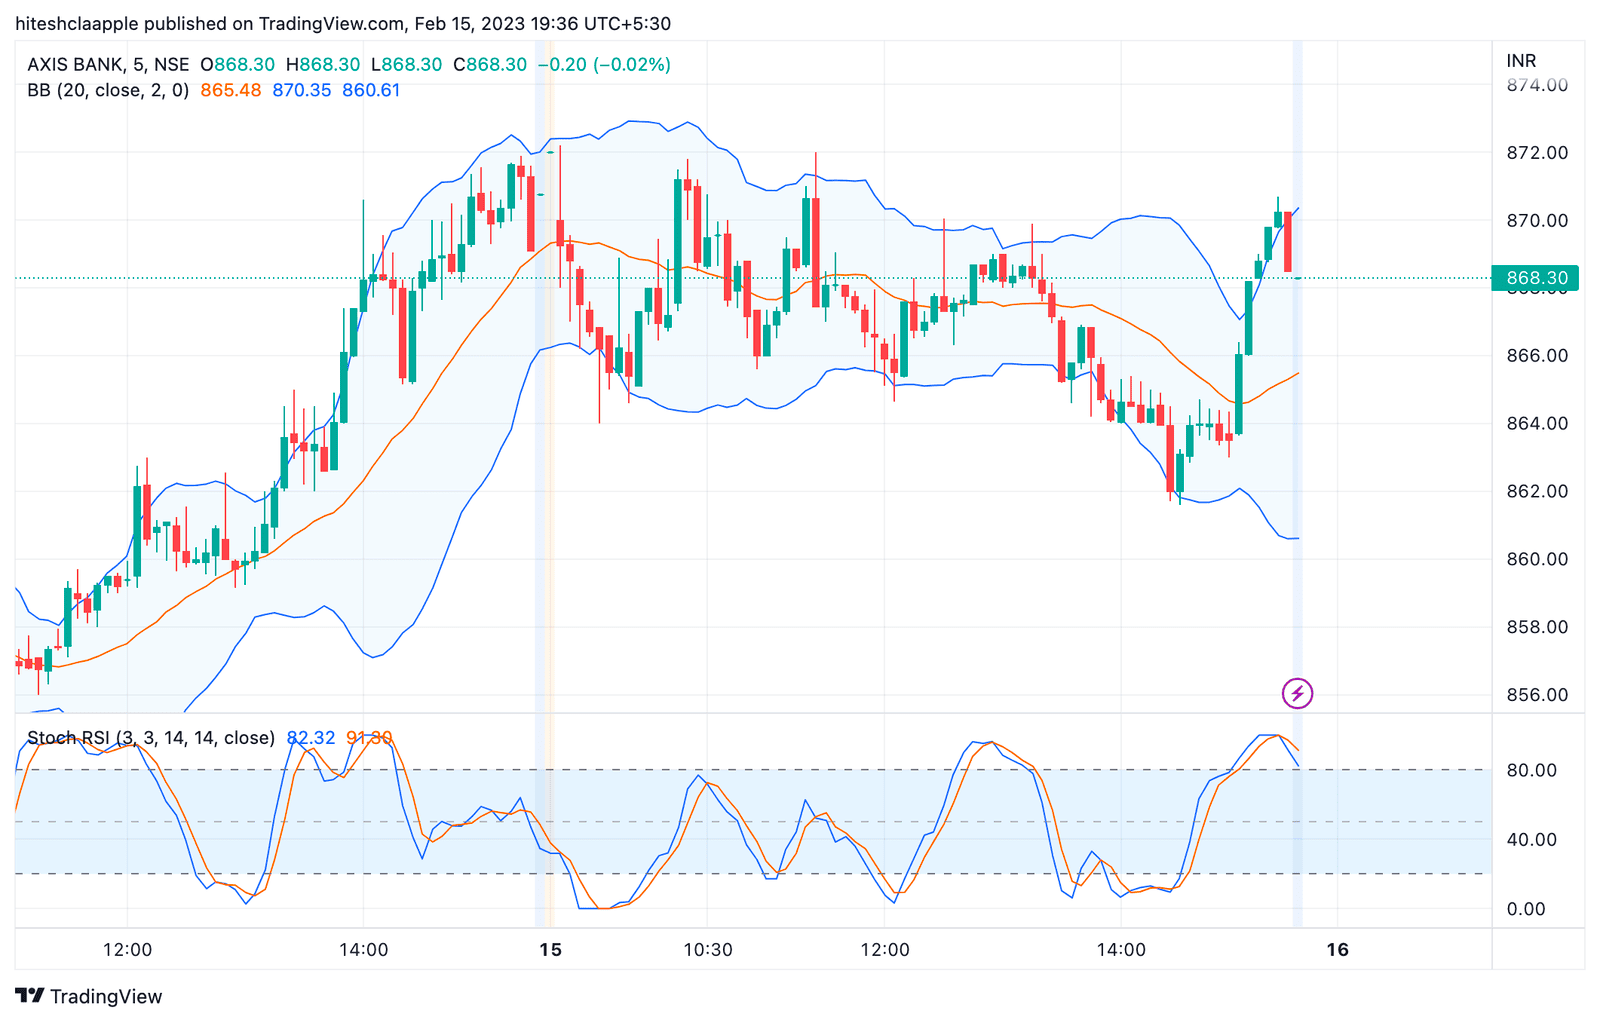Click the BB lower value 860.61

pyautogui.click(x=371, y=90)
